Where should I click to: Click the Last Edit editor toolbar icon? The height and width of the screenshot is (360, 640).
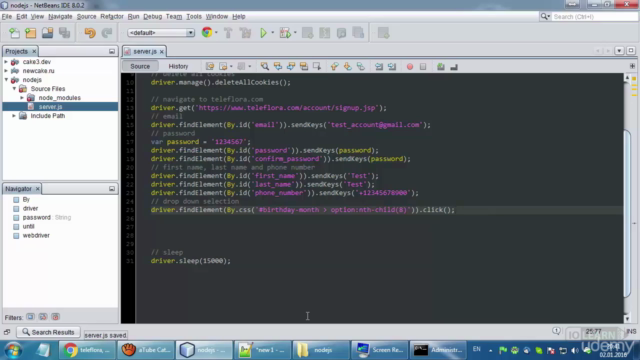point(210,67)
